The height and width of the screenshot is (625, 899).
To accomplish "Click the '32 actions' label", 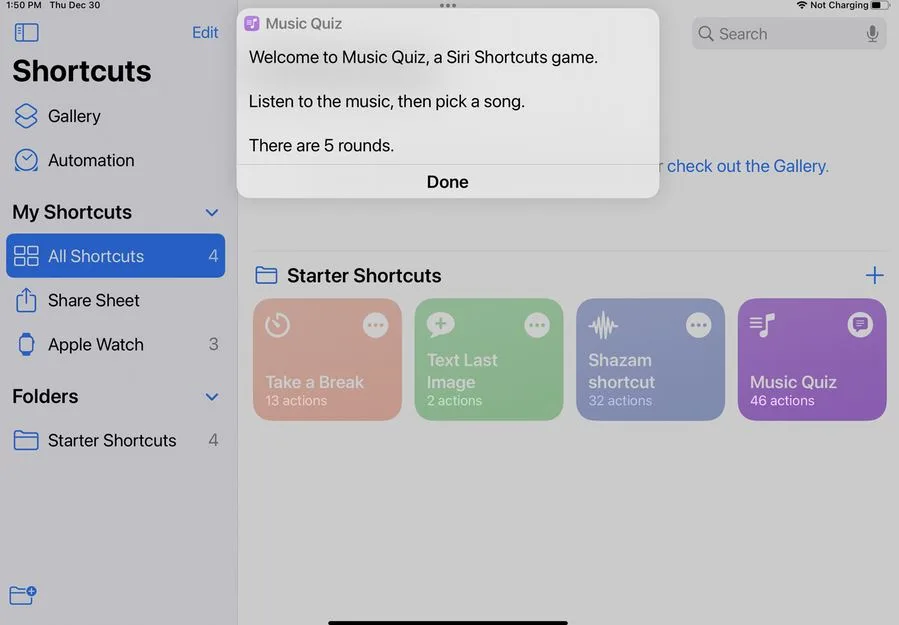I will click(x=620, y=401).
